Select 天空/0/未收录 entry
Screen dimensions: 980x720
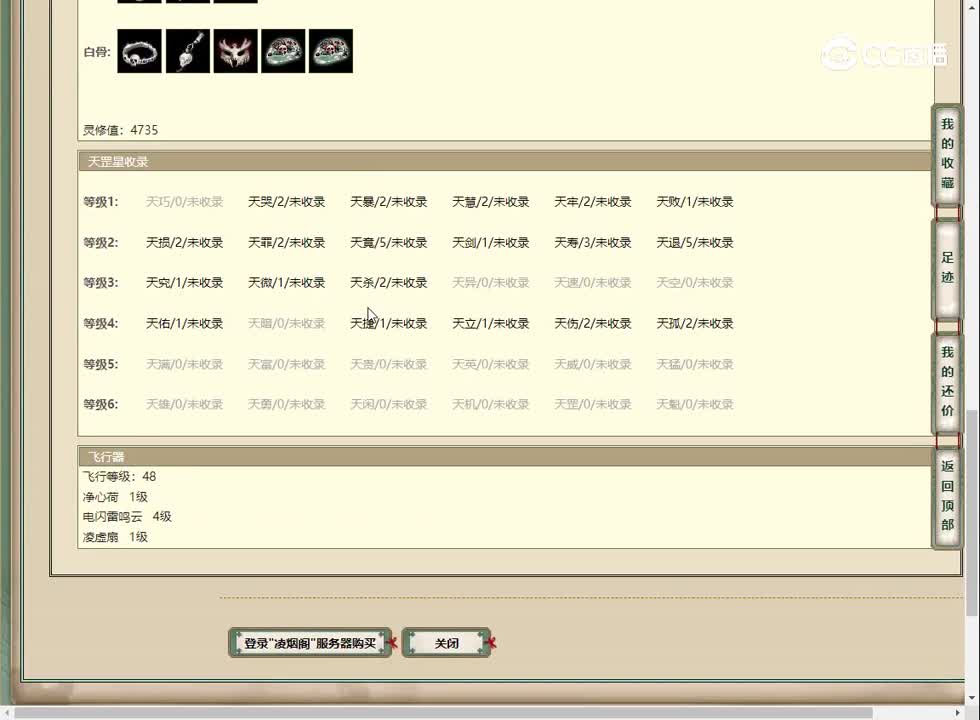click(695, 282)
